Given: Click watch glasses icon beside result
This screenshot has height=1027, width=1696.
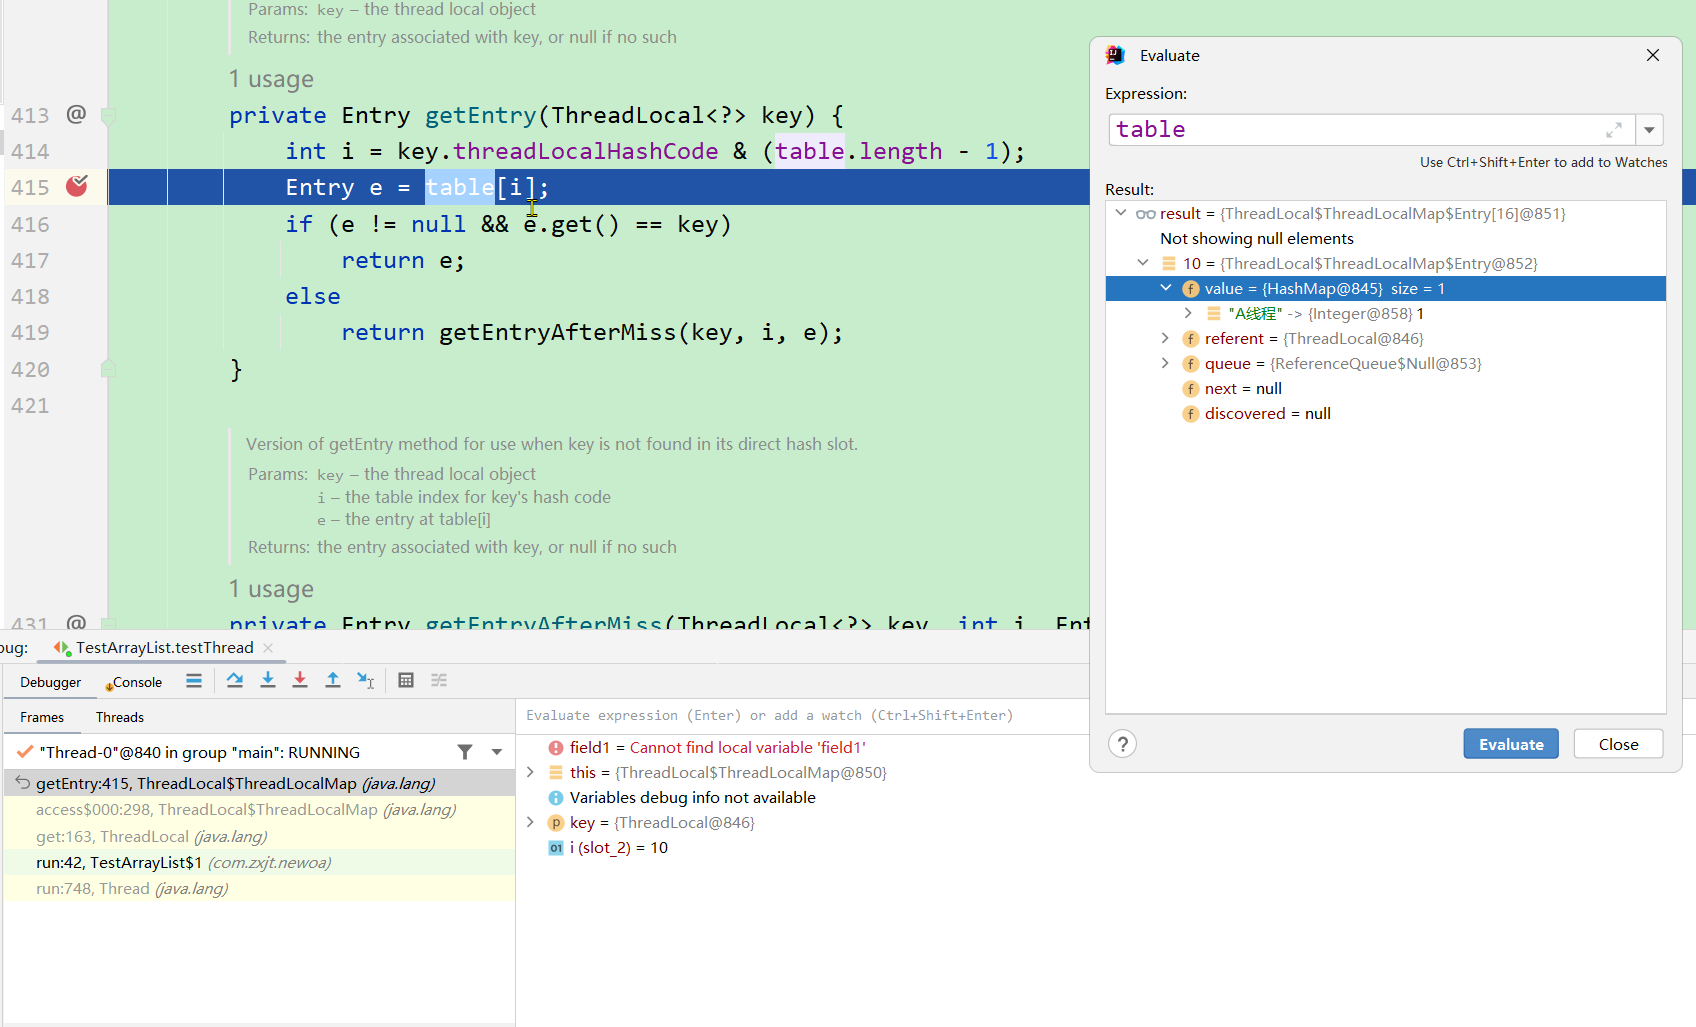Looking at the screenshot, I should click(x=1146, y=214).
